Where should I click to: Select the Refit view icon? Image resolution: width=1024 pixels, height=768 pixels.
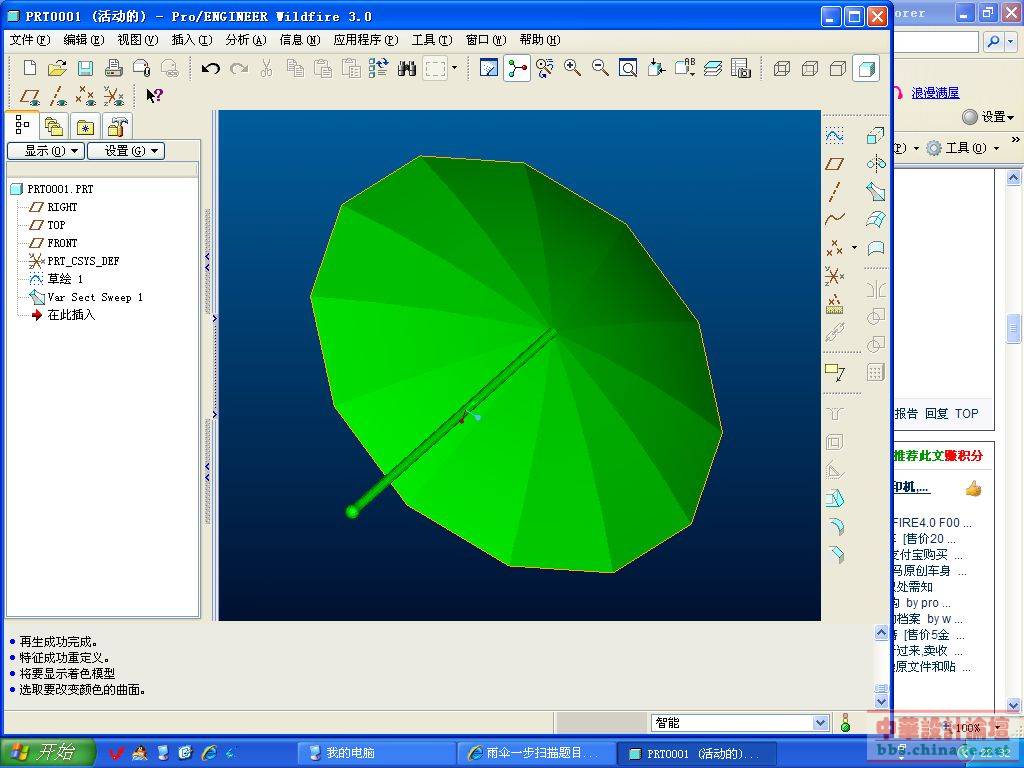click(628, 68)
